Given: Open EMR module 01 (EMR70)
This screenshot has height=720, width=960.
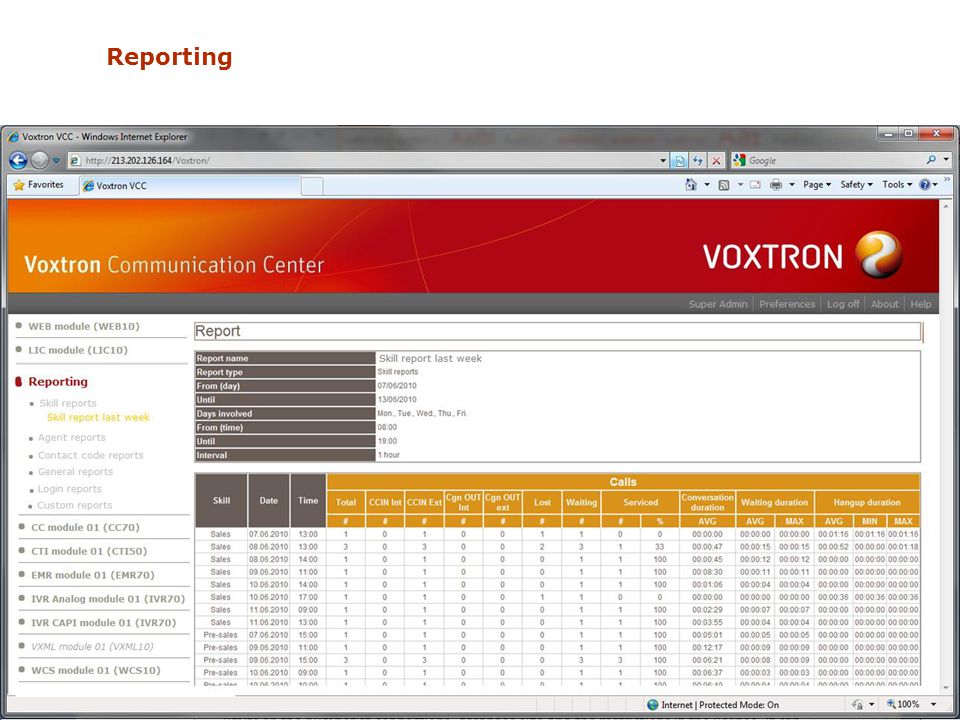Looking at the screenshot, I should (92, 575).
